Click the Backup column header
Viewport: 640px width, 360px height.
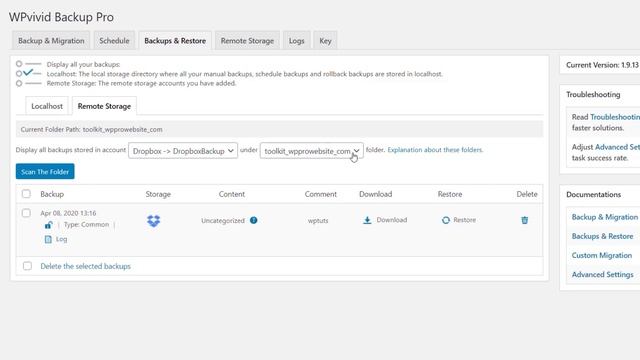click(x=52, y=194)
